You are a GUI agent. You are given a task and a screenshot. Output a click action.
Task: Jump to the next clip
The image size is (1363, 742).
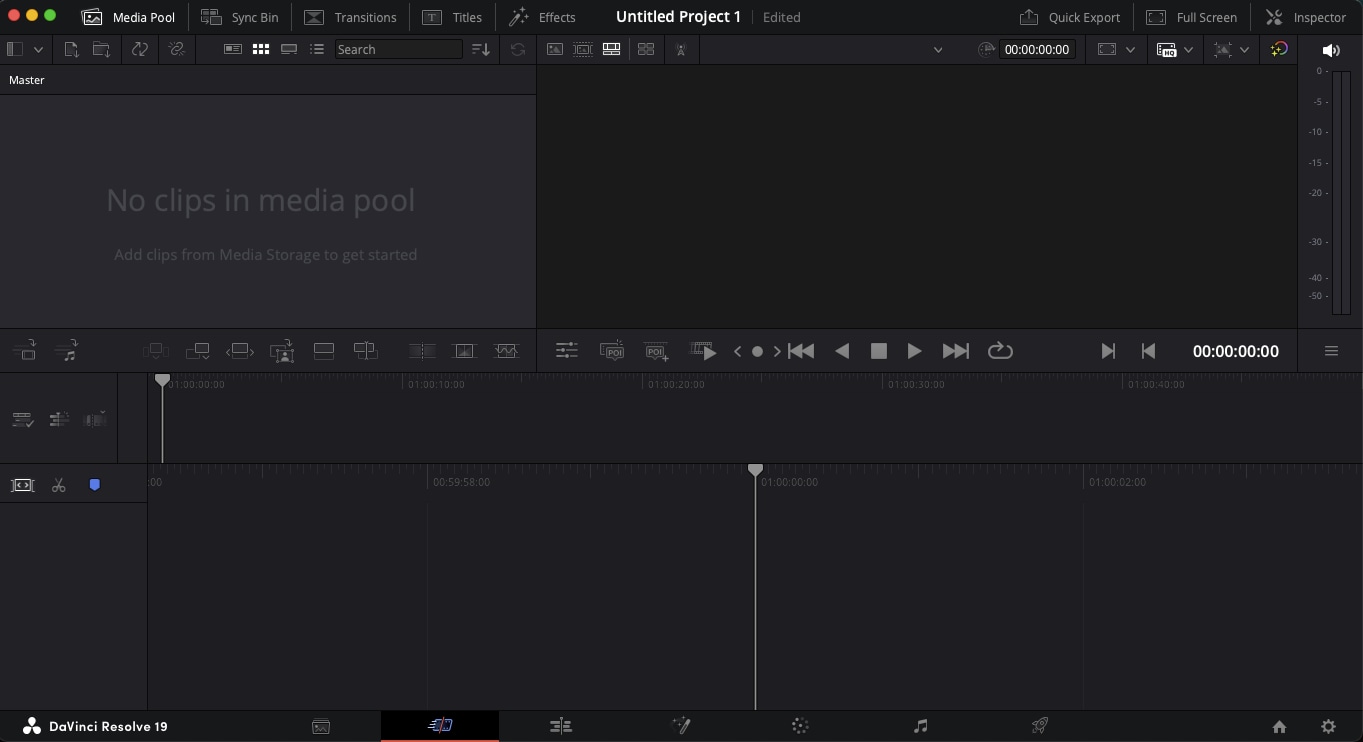pyautogui.click(x=956, y=351)
